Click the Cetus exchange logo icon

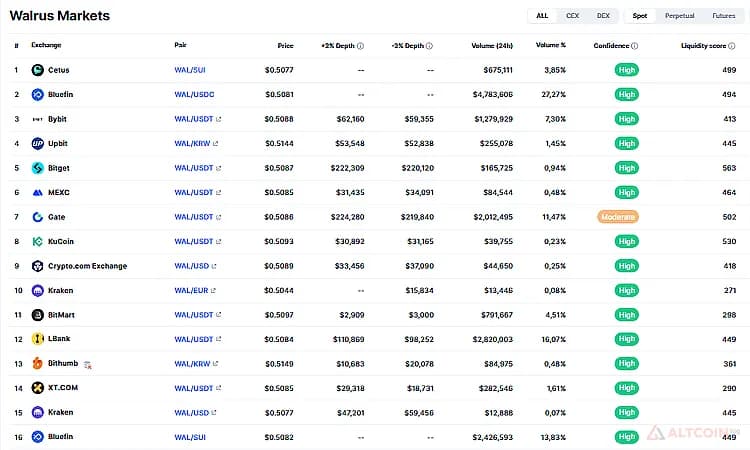[x=37, y=70]
